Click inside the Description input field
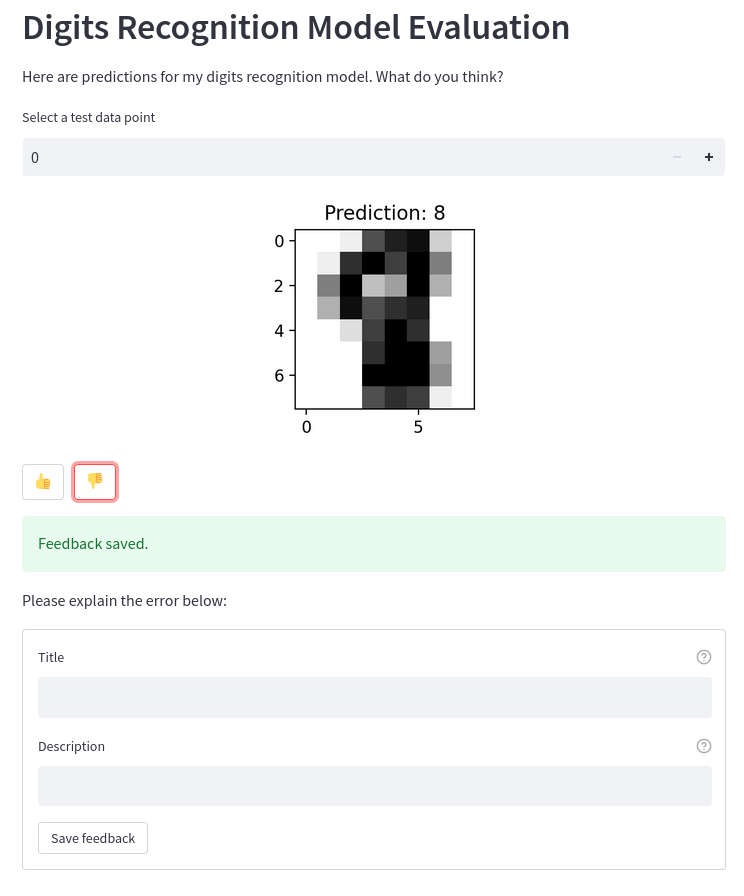The height and width of the screenshot is (896, 744). pyautogui.click(x=374, y=786)
